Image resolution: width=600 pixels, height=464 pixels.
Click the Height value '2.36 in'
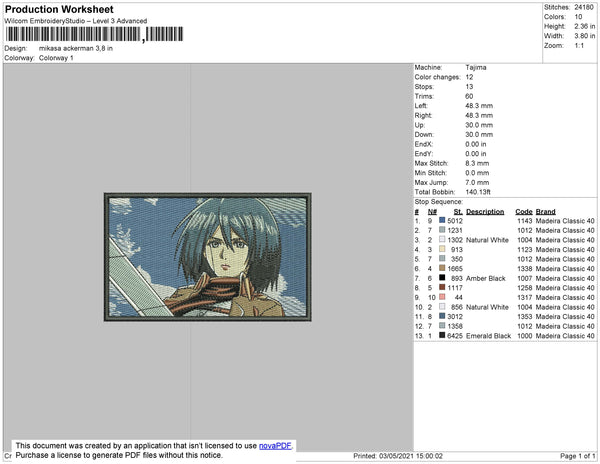pyautogui.click(x=585, y=26)
